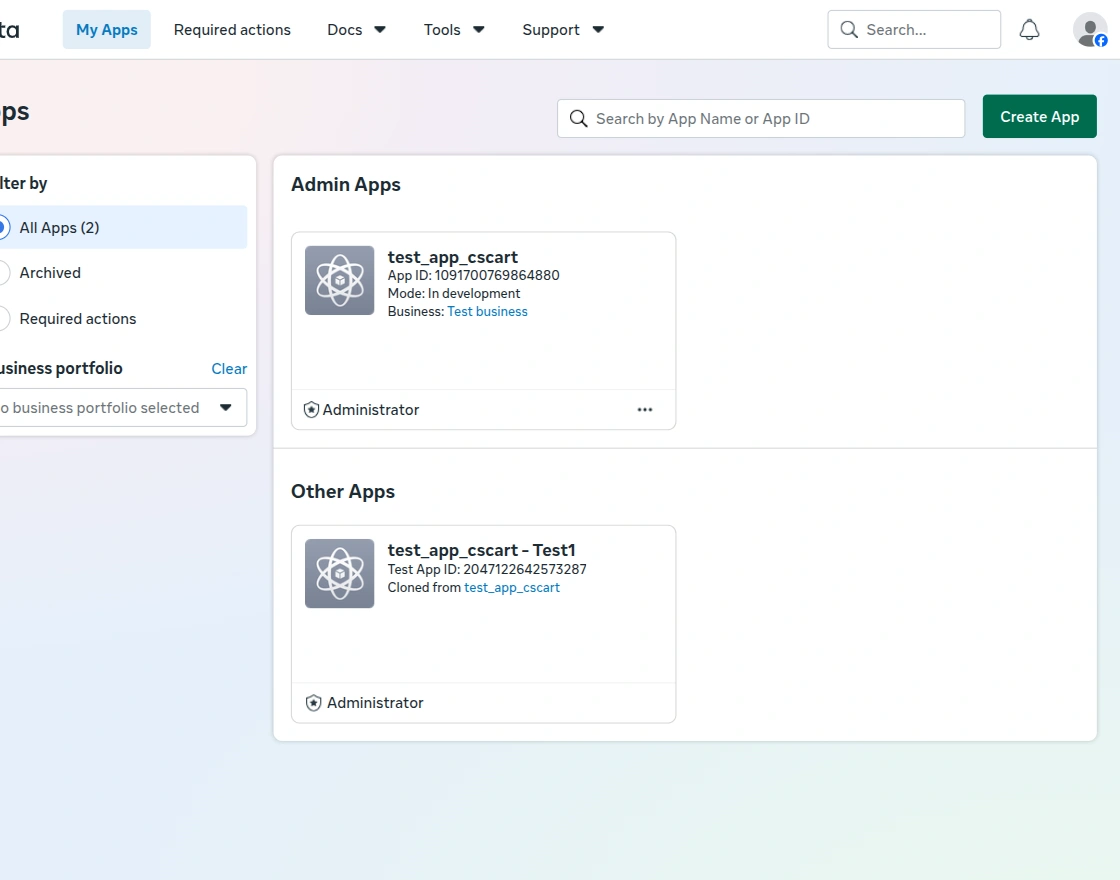Click the Admin Apps heading
This screenshot has width=1120, height=880.
coord(346,184)
